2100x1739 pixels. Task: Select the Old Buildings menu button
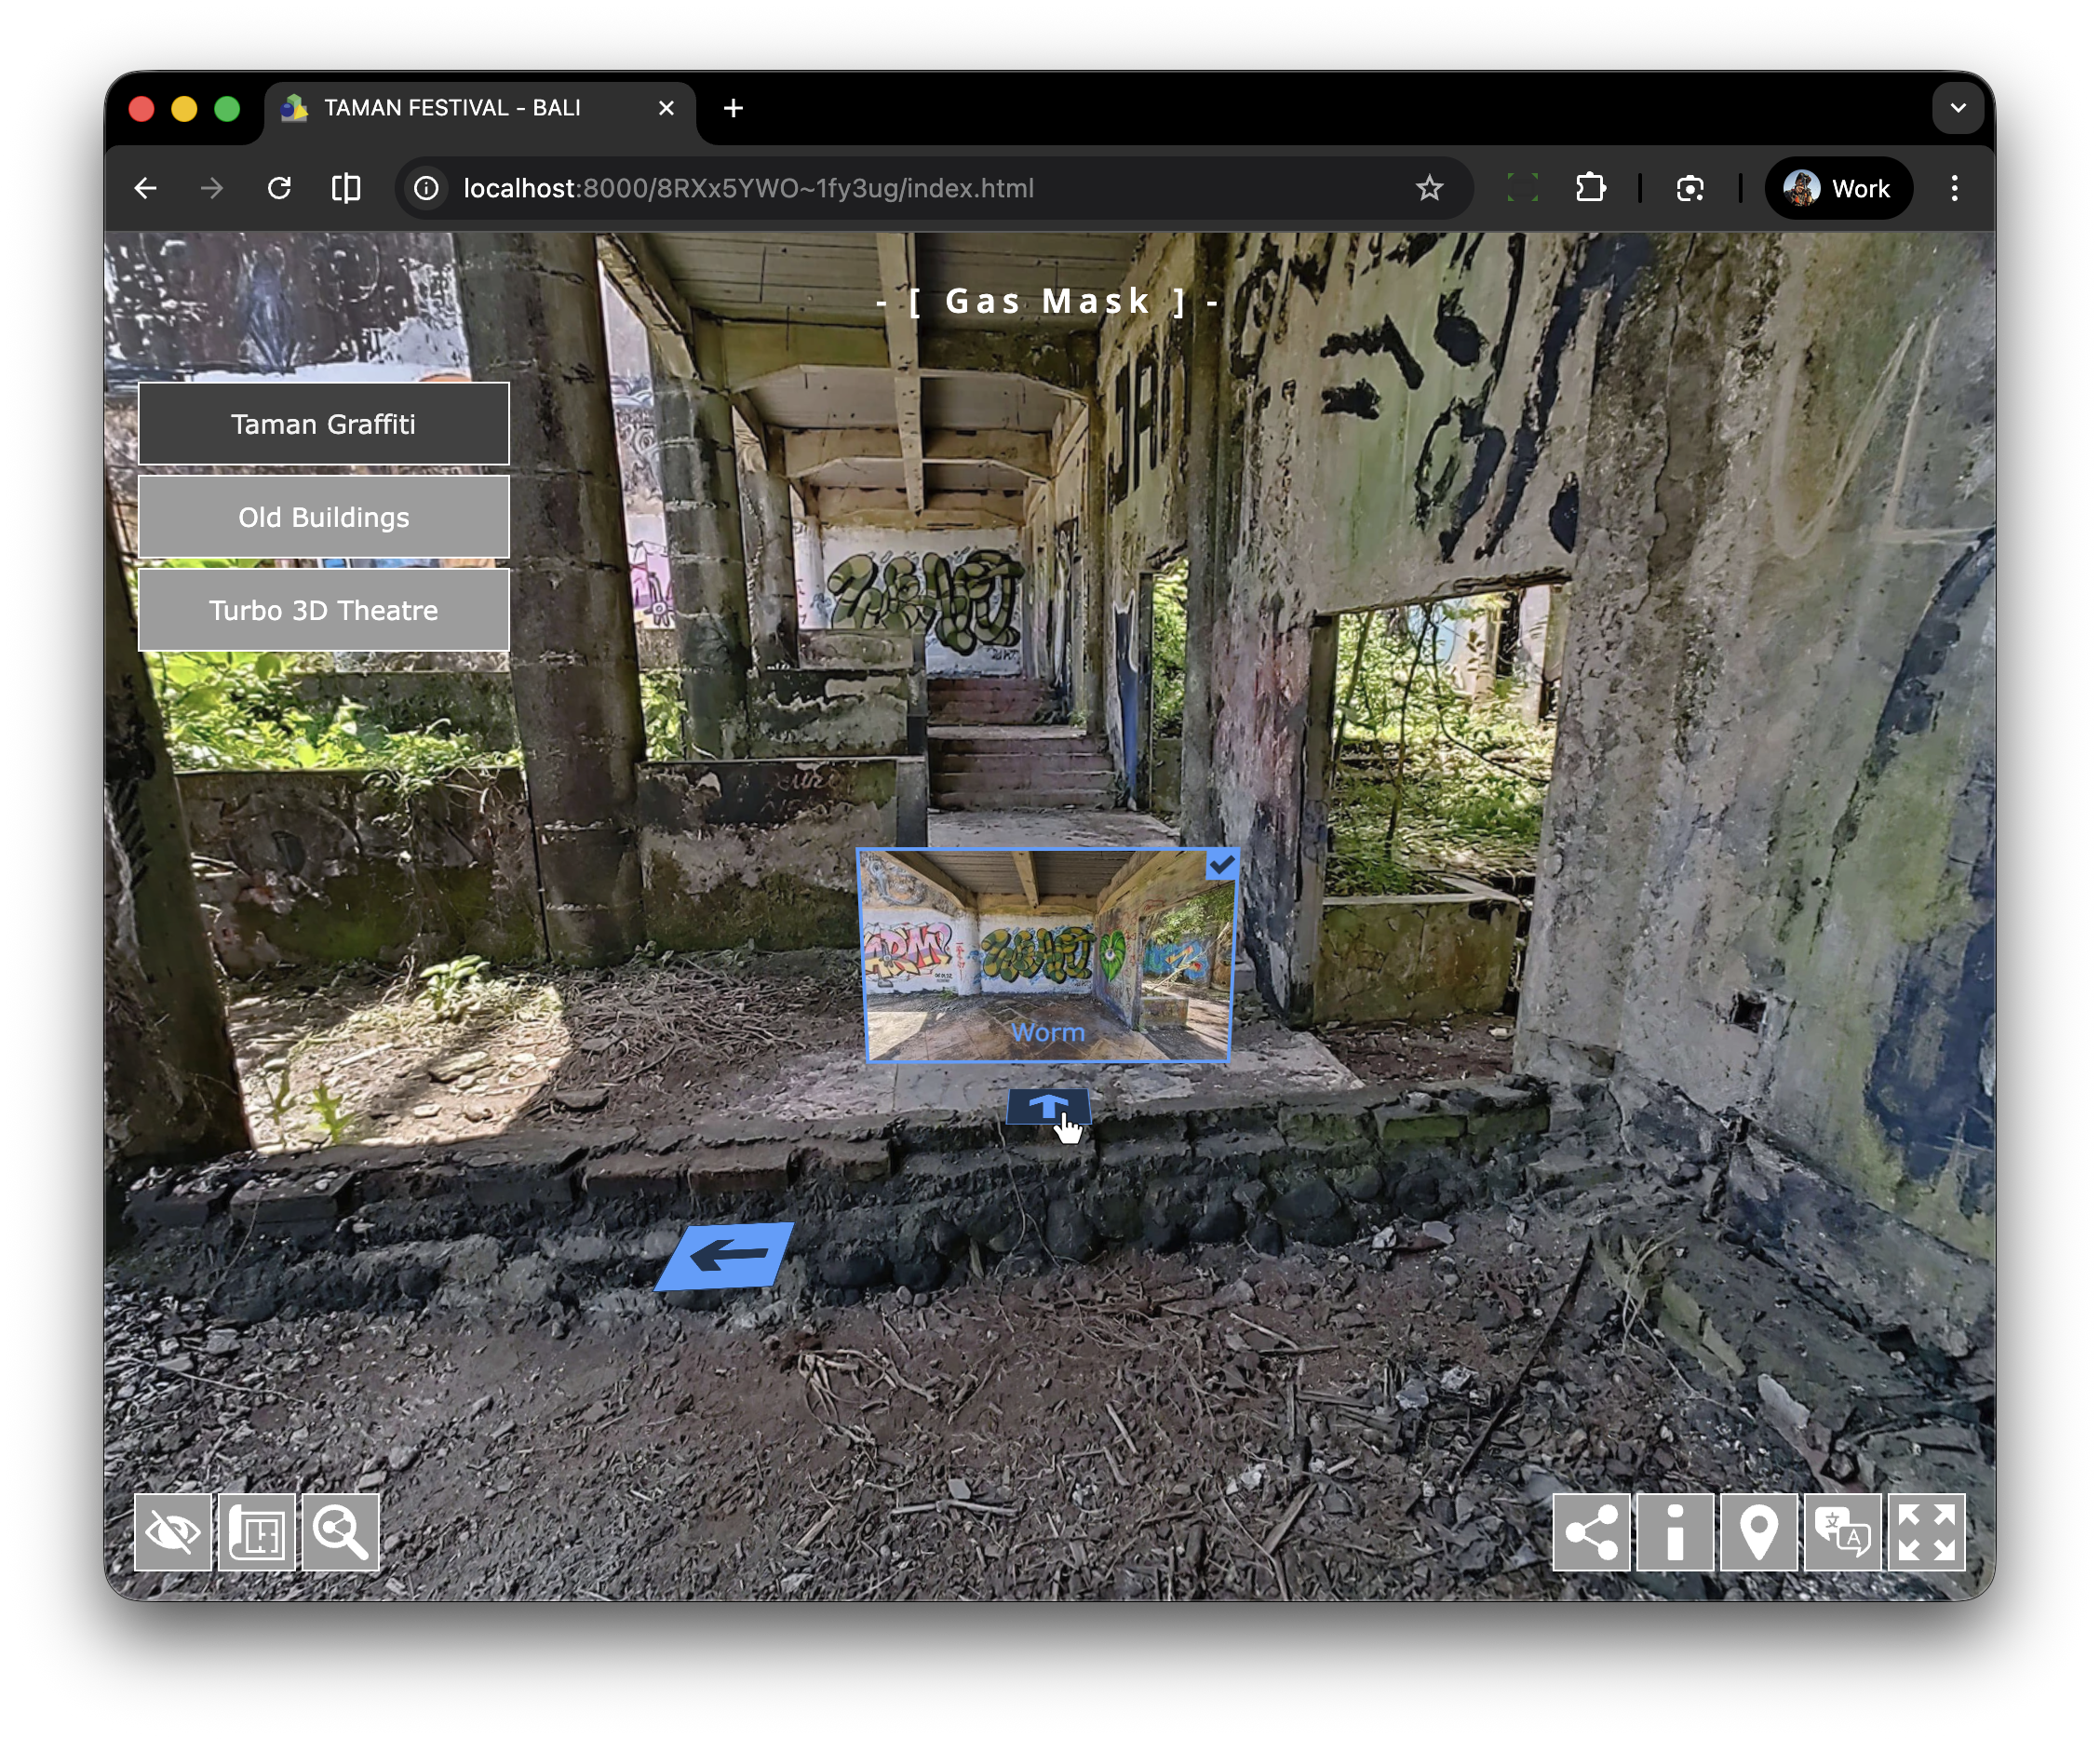323,517
